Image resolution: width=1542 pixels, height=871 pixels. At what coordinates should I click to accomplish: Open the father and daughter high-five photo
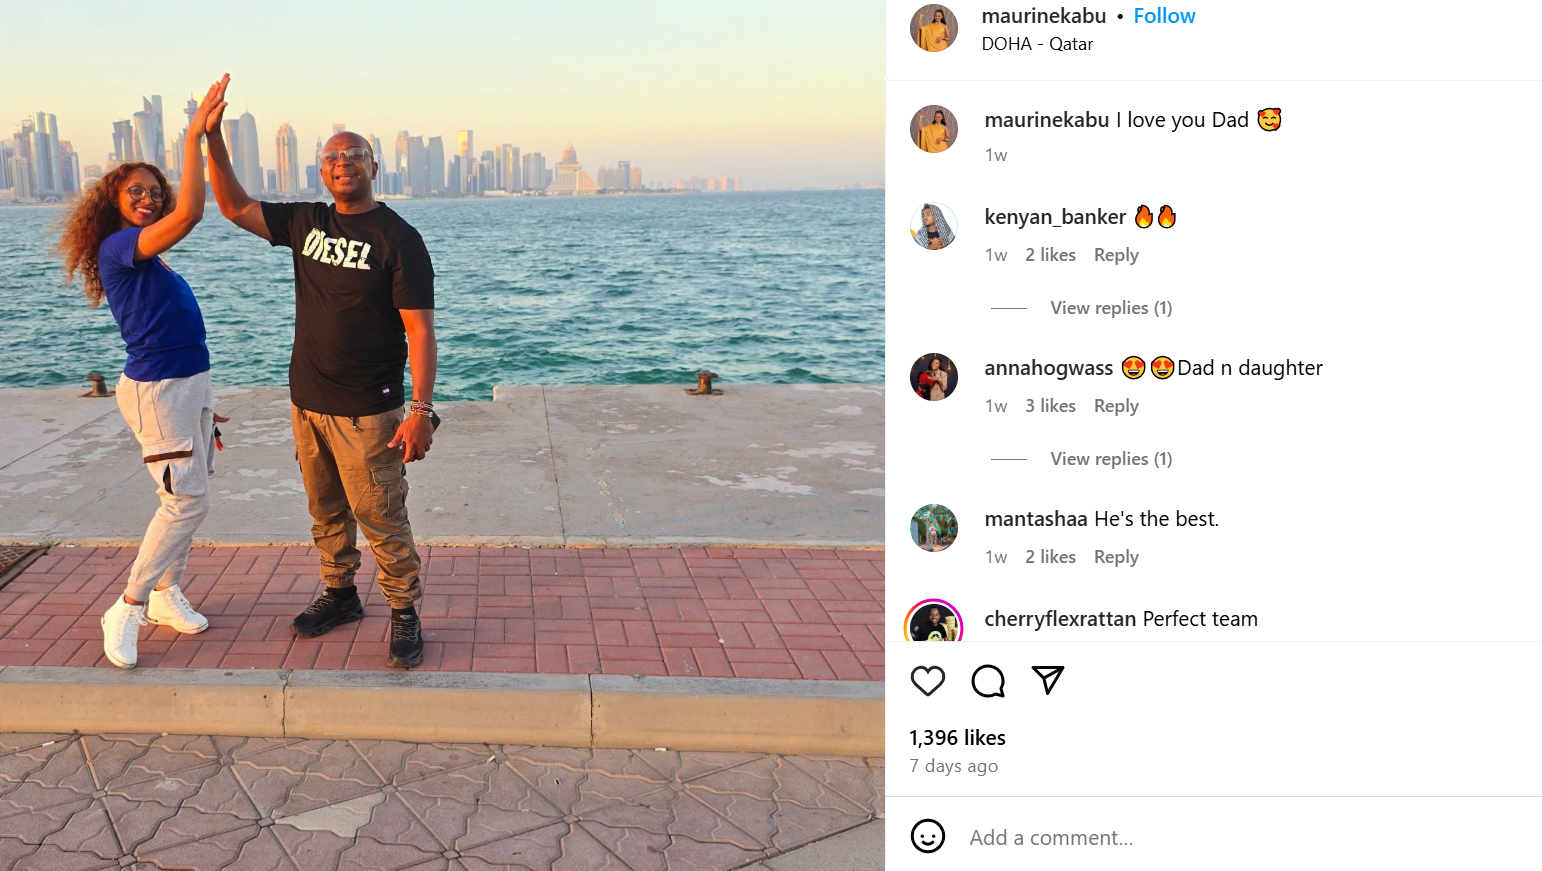coord(442,435)
